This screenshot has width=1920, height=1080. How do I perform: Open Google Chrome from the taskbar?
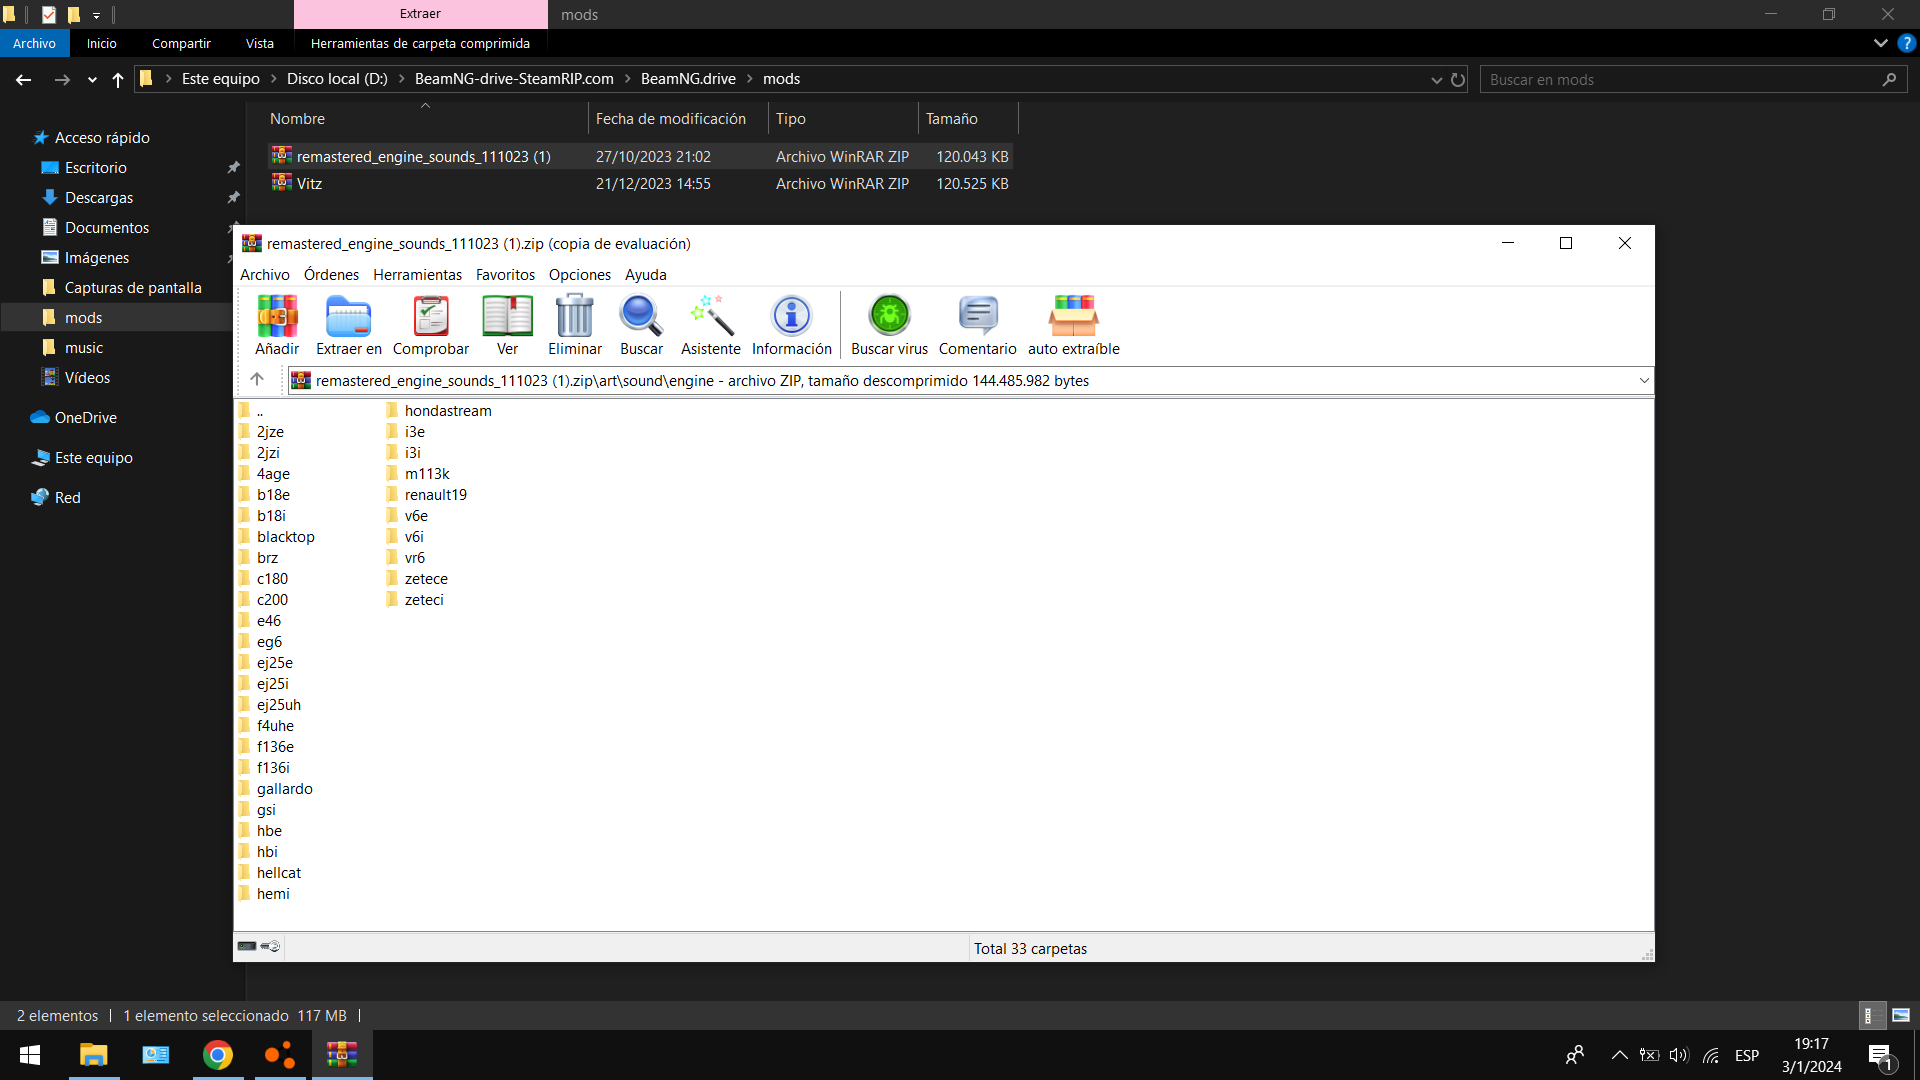[x=217, y=1055]
